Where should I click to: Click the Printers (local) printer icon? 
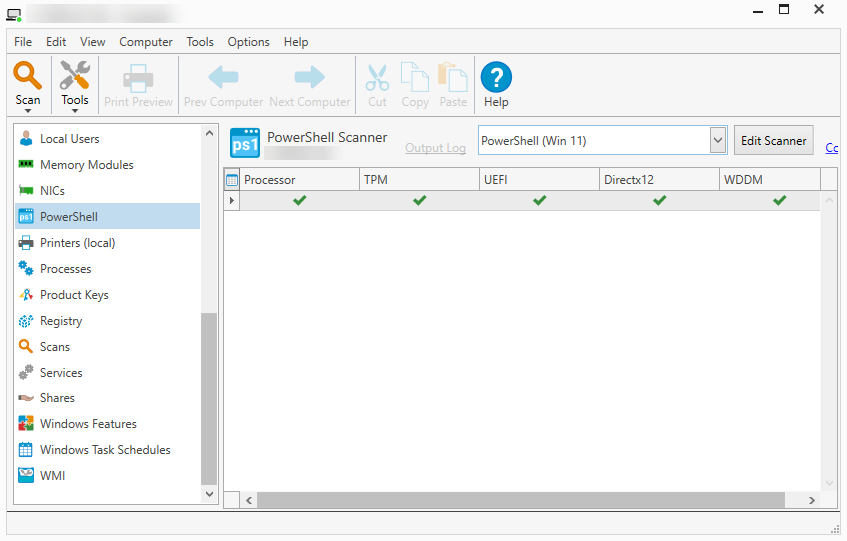click(26, 243)
